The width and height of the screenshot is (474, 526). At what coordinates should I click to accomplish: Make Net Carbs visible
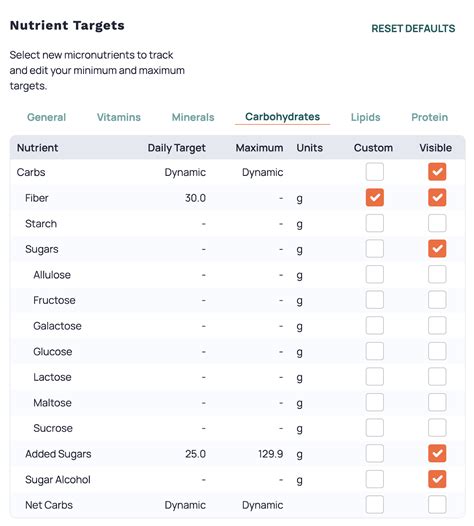pos(437,505)
